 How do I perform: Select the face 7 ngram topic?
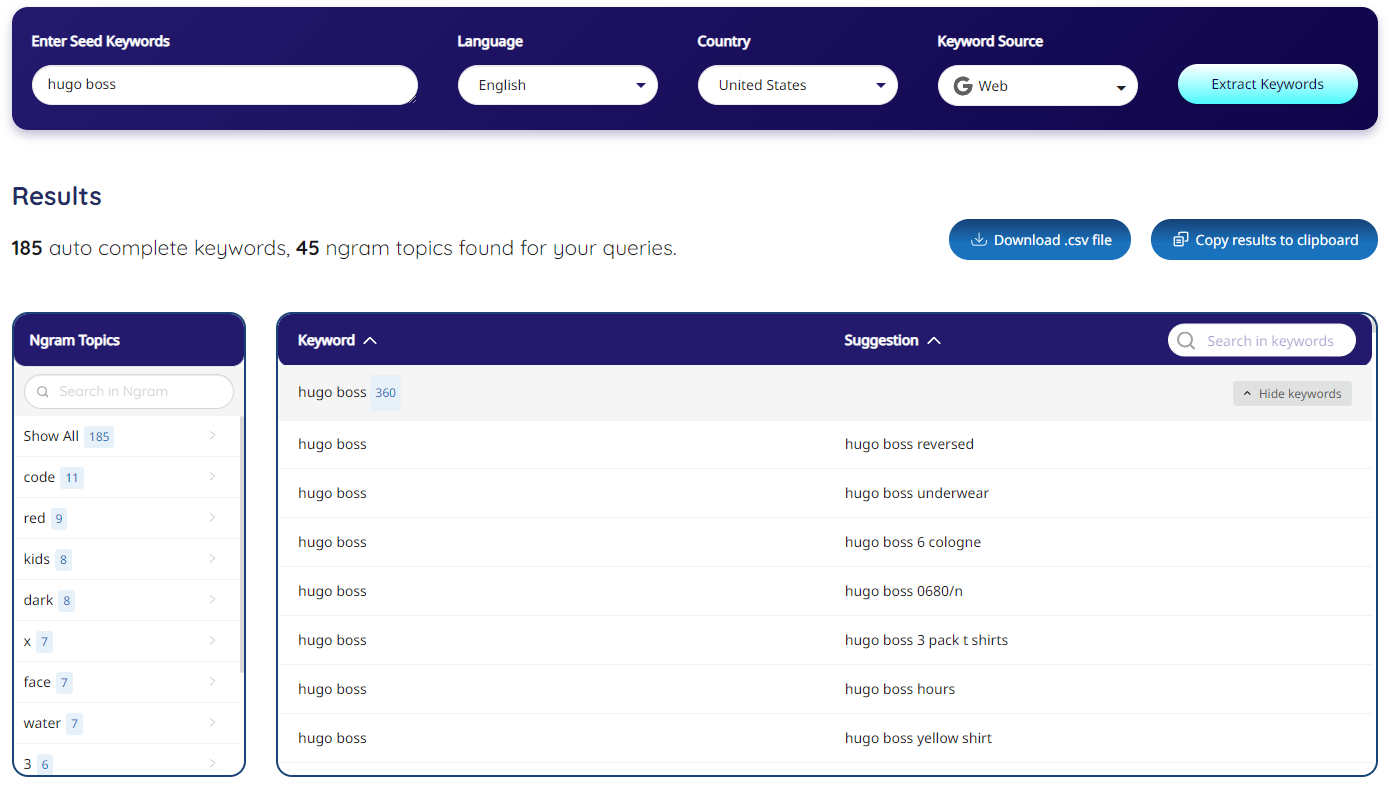click(x=127, y=682)
